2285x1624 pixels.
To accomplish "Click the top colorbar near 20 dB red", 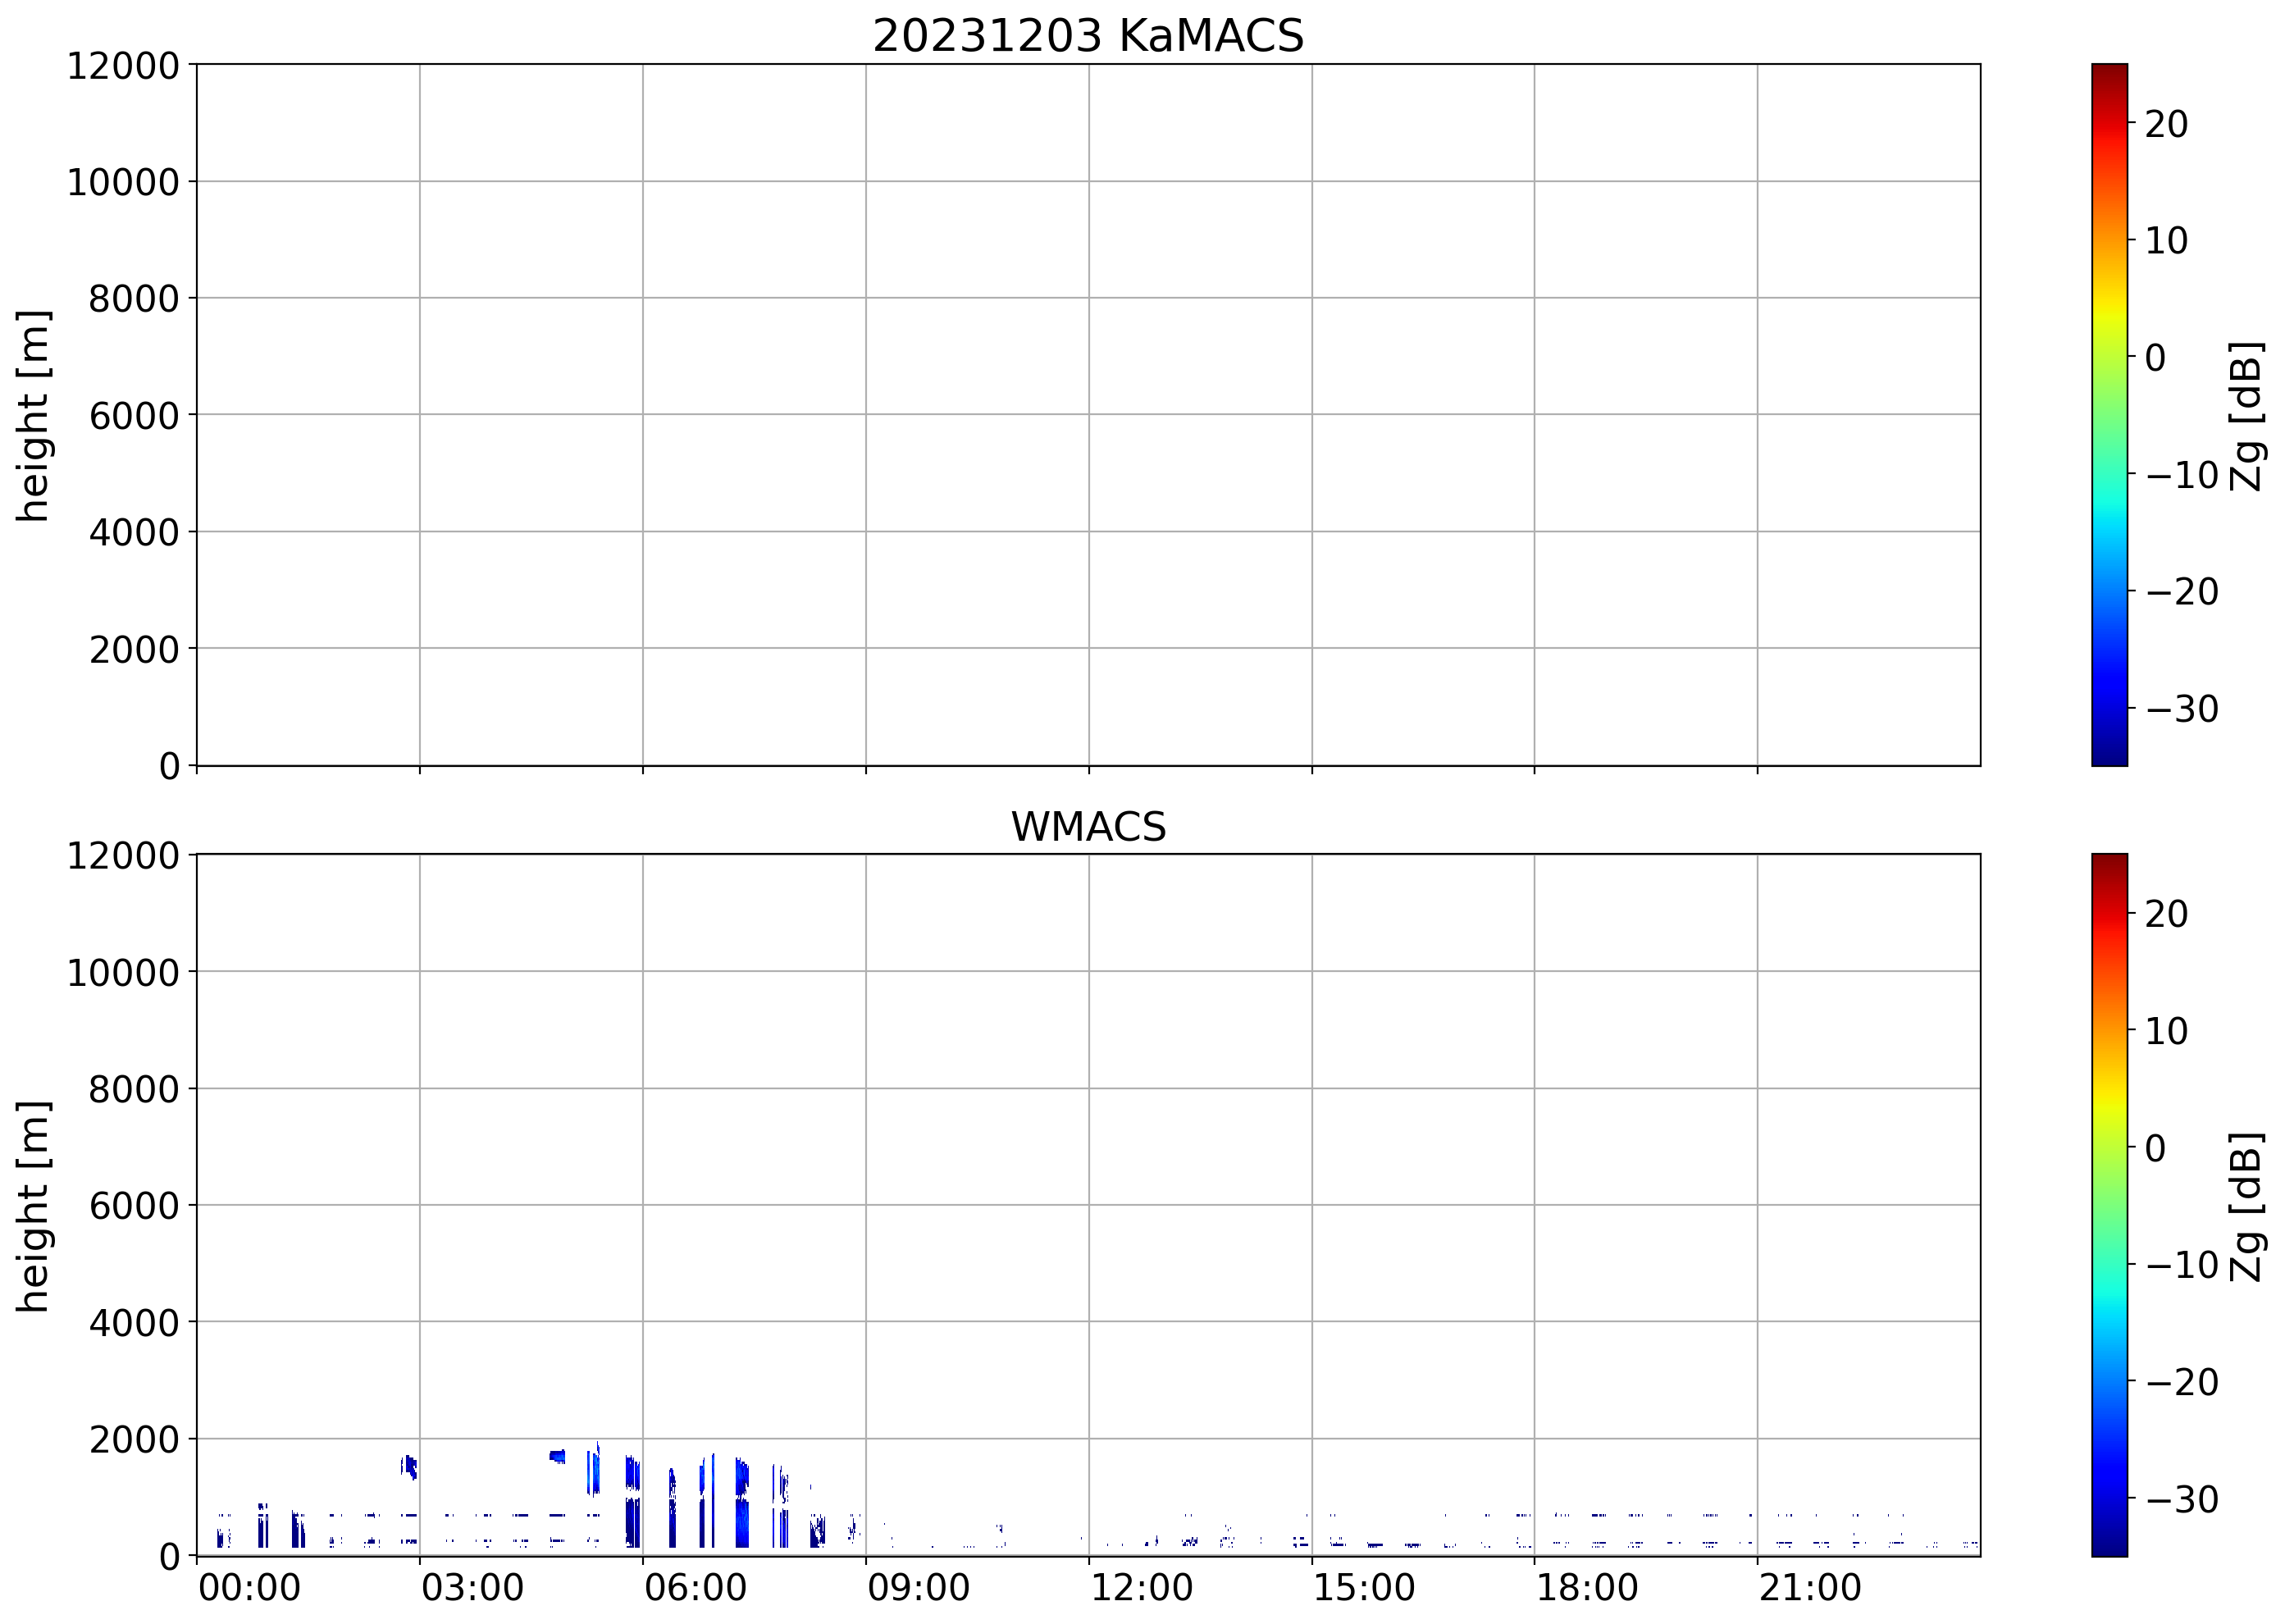I will [2109, 124].
